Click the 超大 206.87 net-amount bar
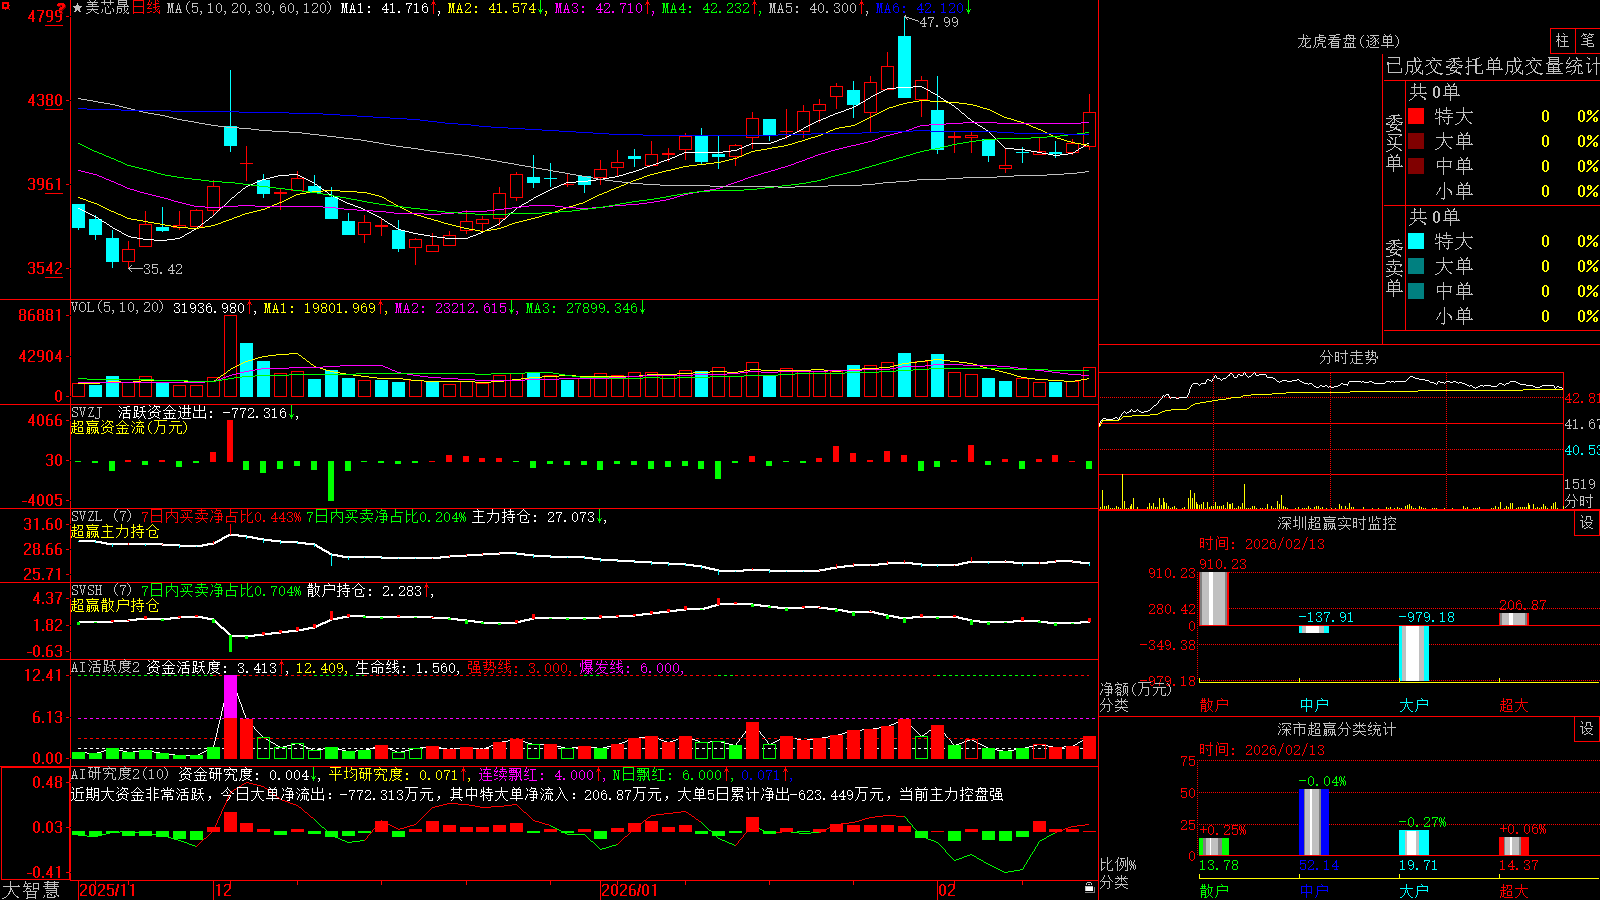This screenshot has width=1600, height=900. (x=1514, y=619)
